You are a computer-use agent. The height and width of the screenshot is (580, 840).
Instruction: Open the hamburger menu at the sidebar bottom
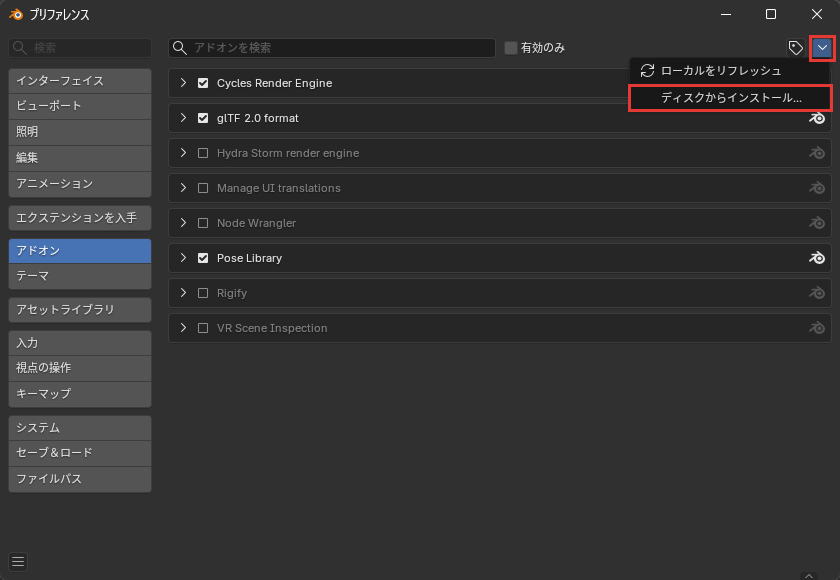click(x=18, y=561)
